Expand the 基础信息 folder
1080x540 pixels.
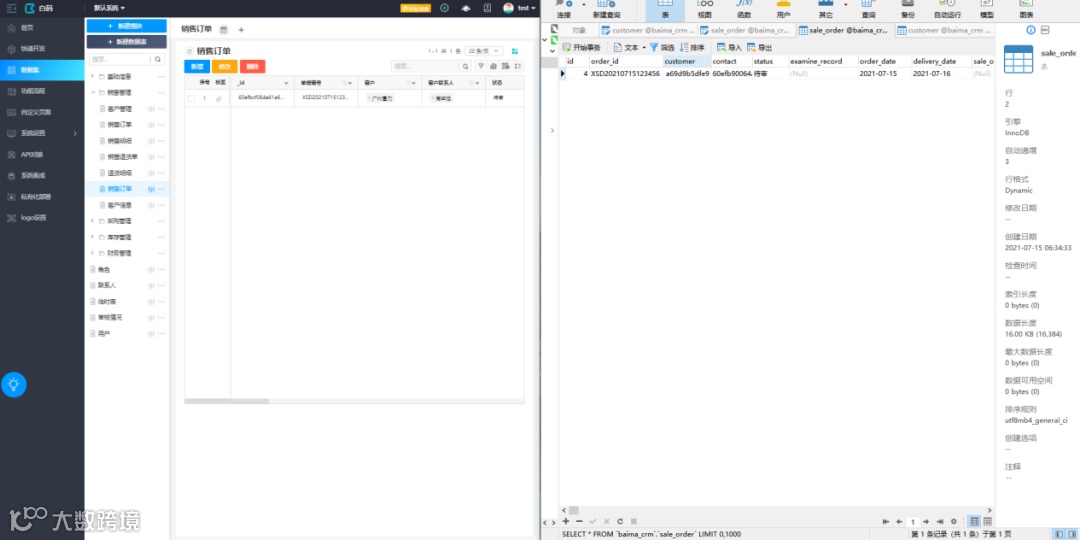click(x=93, y=76)
